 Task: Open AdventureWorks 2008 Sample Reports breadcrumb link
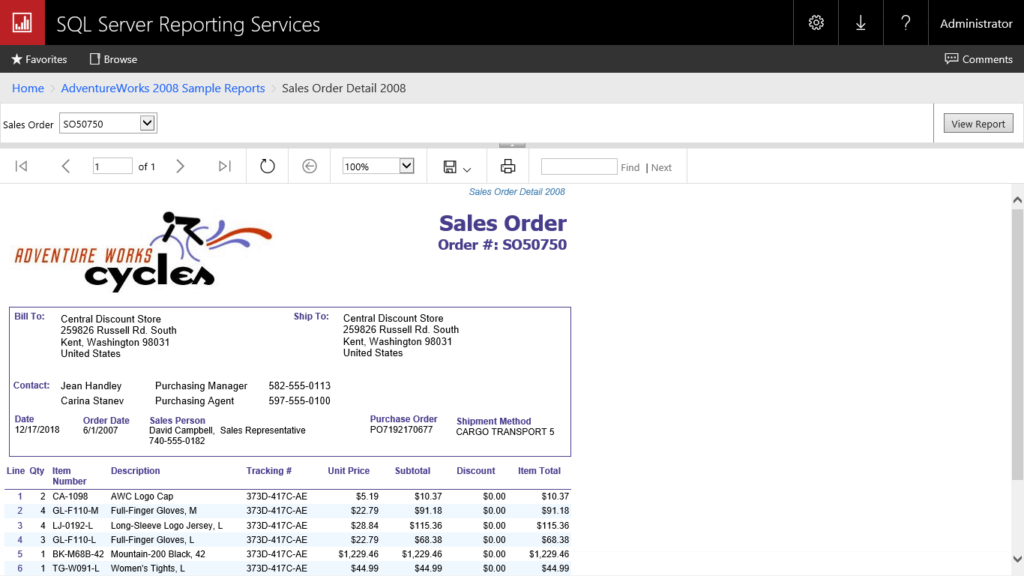(163, 88)
